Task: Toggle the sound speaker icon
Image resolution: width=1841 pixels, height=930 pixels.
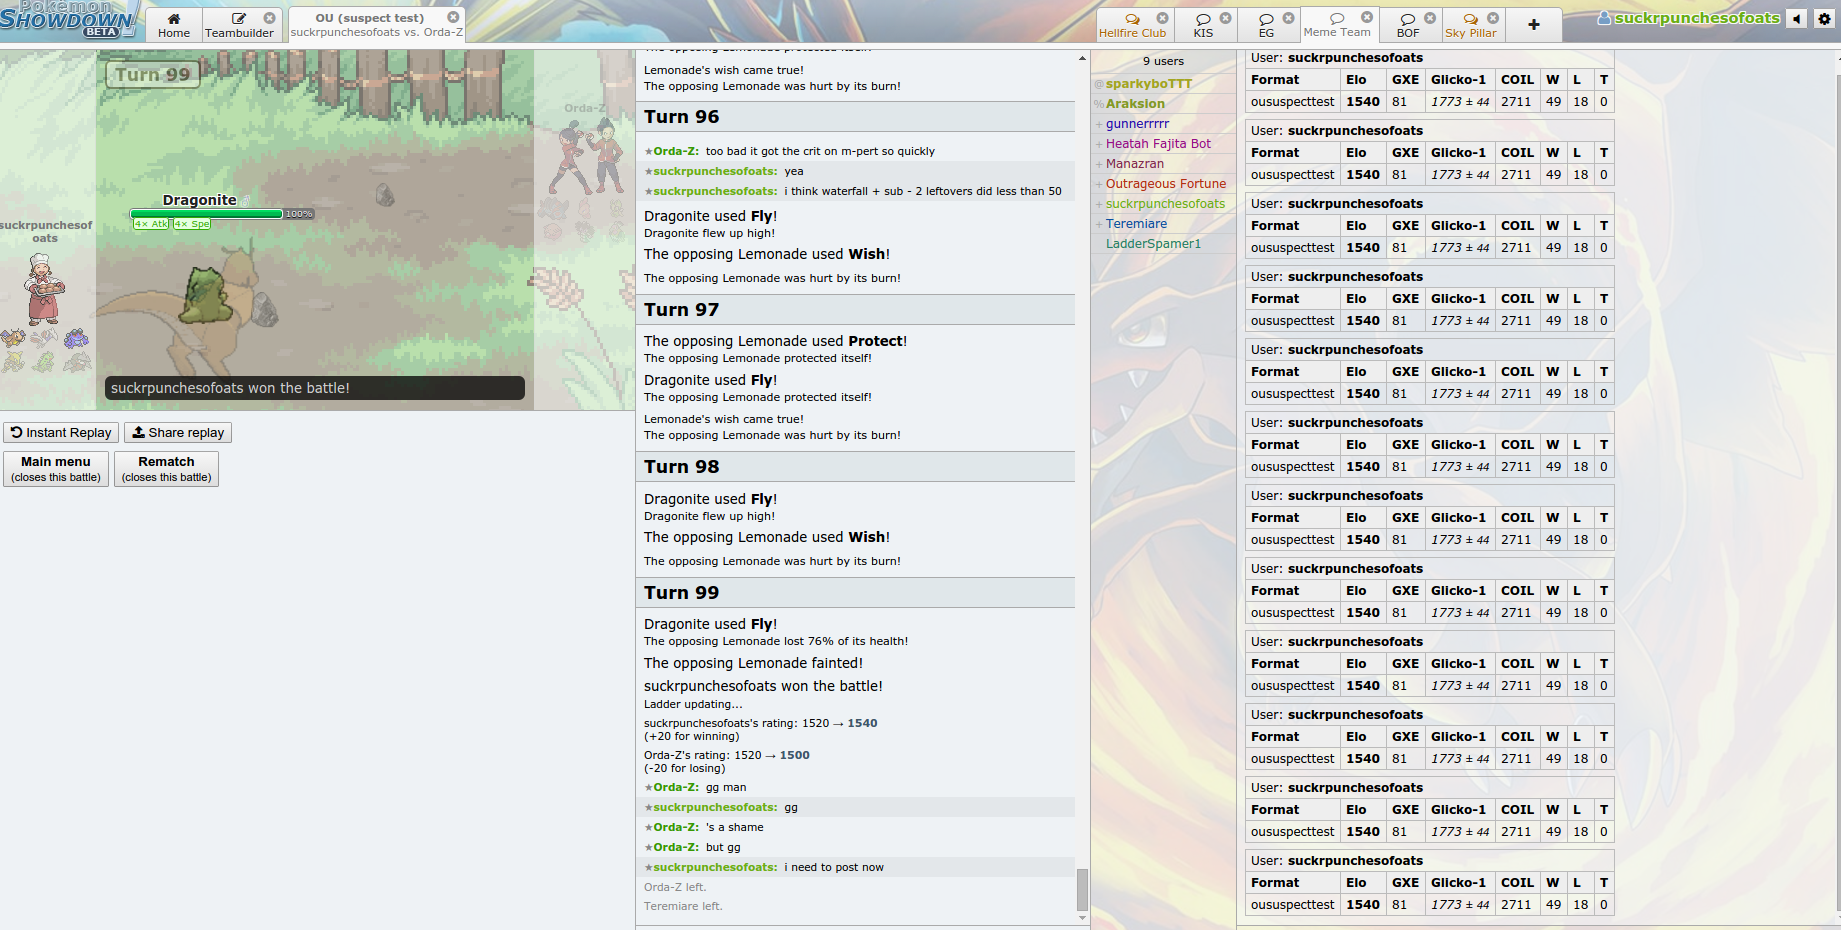Action: coord(1797,19)
